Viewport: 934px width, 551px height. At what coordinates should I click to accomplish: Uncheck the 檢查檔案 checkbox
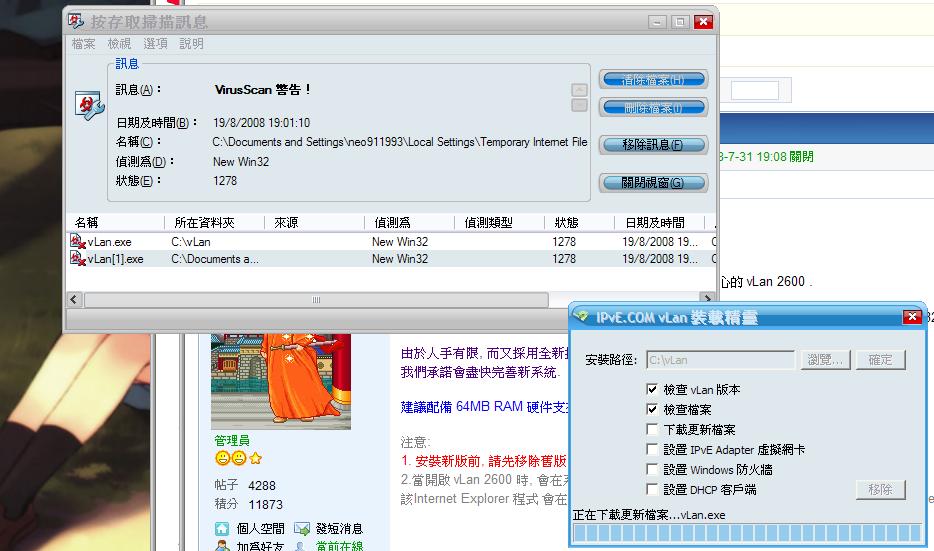(x=652, y=409)
